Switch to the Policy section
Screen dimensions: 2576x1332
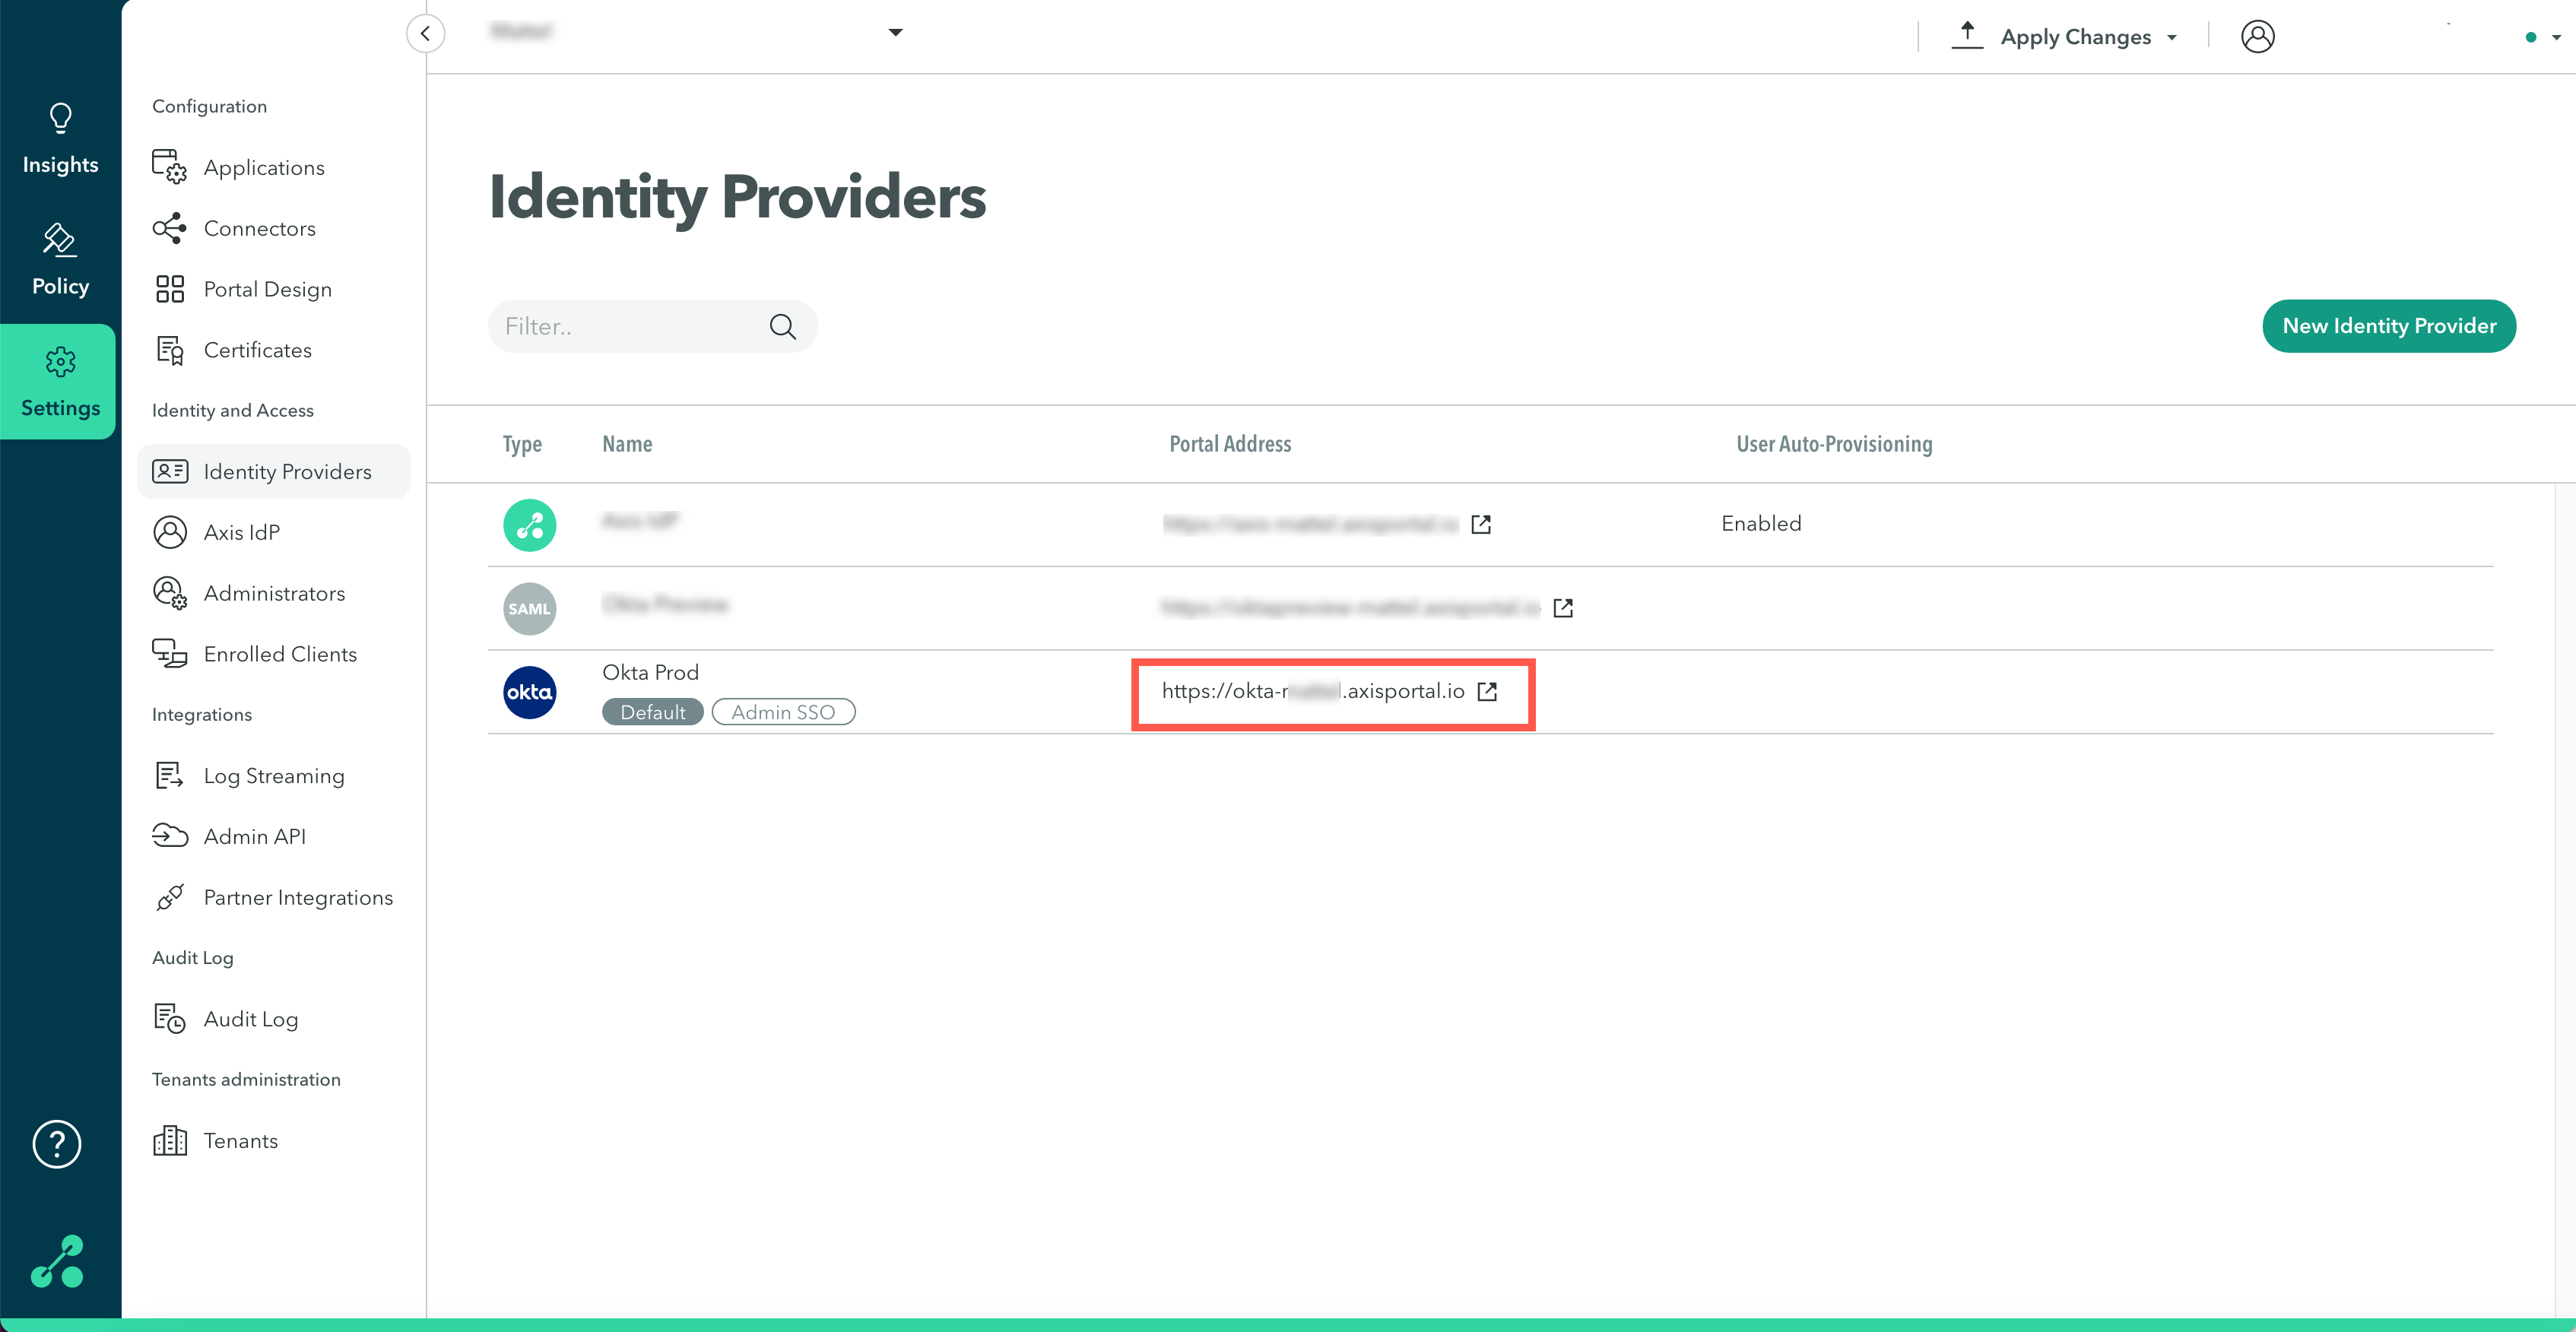point(60,261)
